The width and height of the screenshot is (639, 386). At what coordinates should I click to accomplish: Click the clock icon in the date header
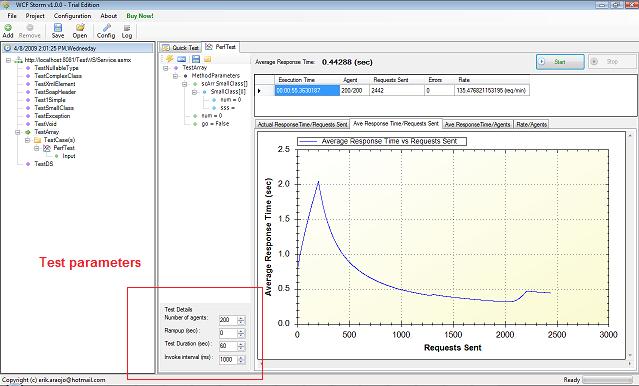(7, 48)
